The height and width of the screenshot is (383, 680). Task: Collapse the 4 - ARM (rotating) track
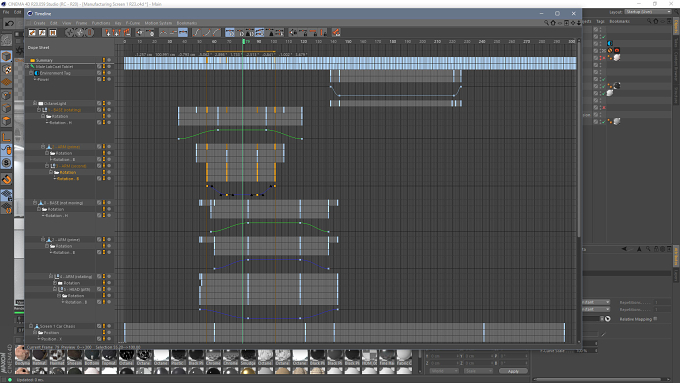tap(51, 276)
